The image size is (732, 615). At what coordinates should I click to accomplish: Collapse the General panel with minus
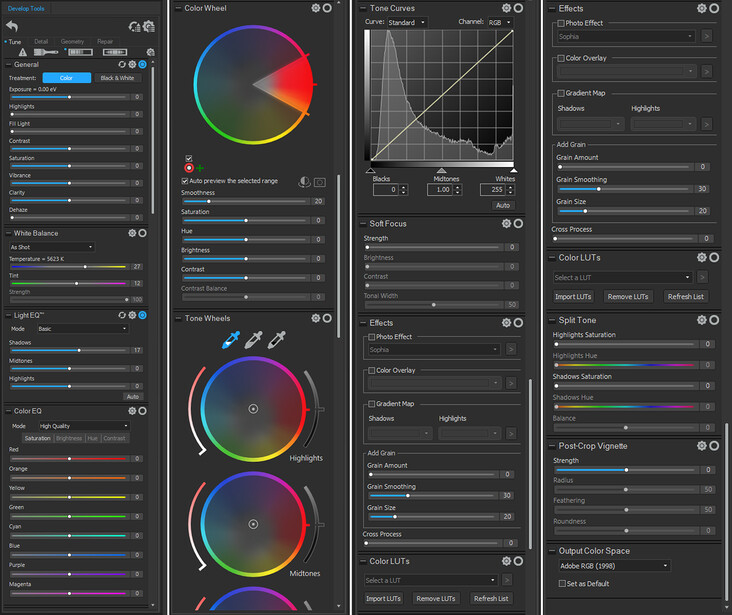8,64
